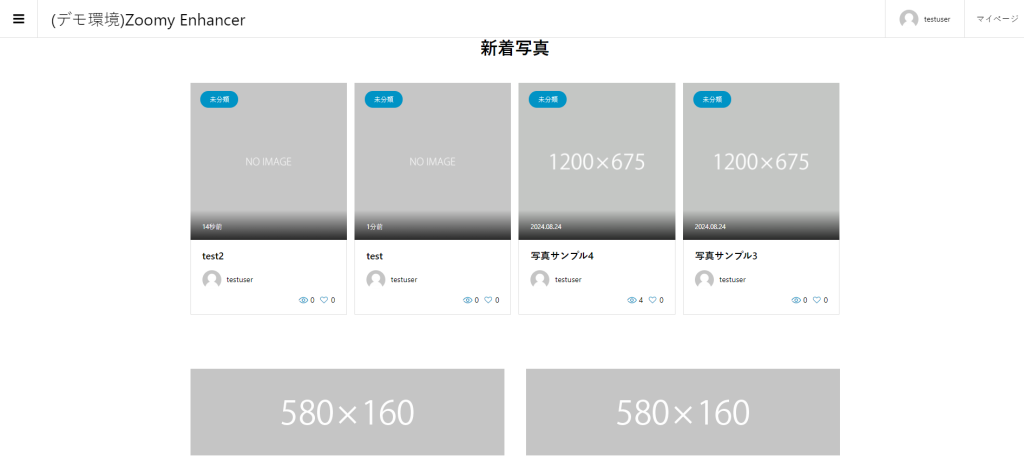The height and width of the screenshot is (463, 1024).
Task: Click testuser name in the top bar
Action: coord(937,19)
